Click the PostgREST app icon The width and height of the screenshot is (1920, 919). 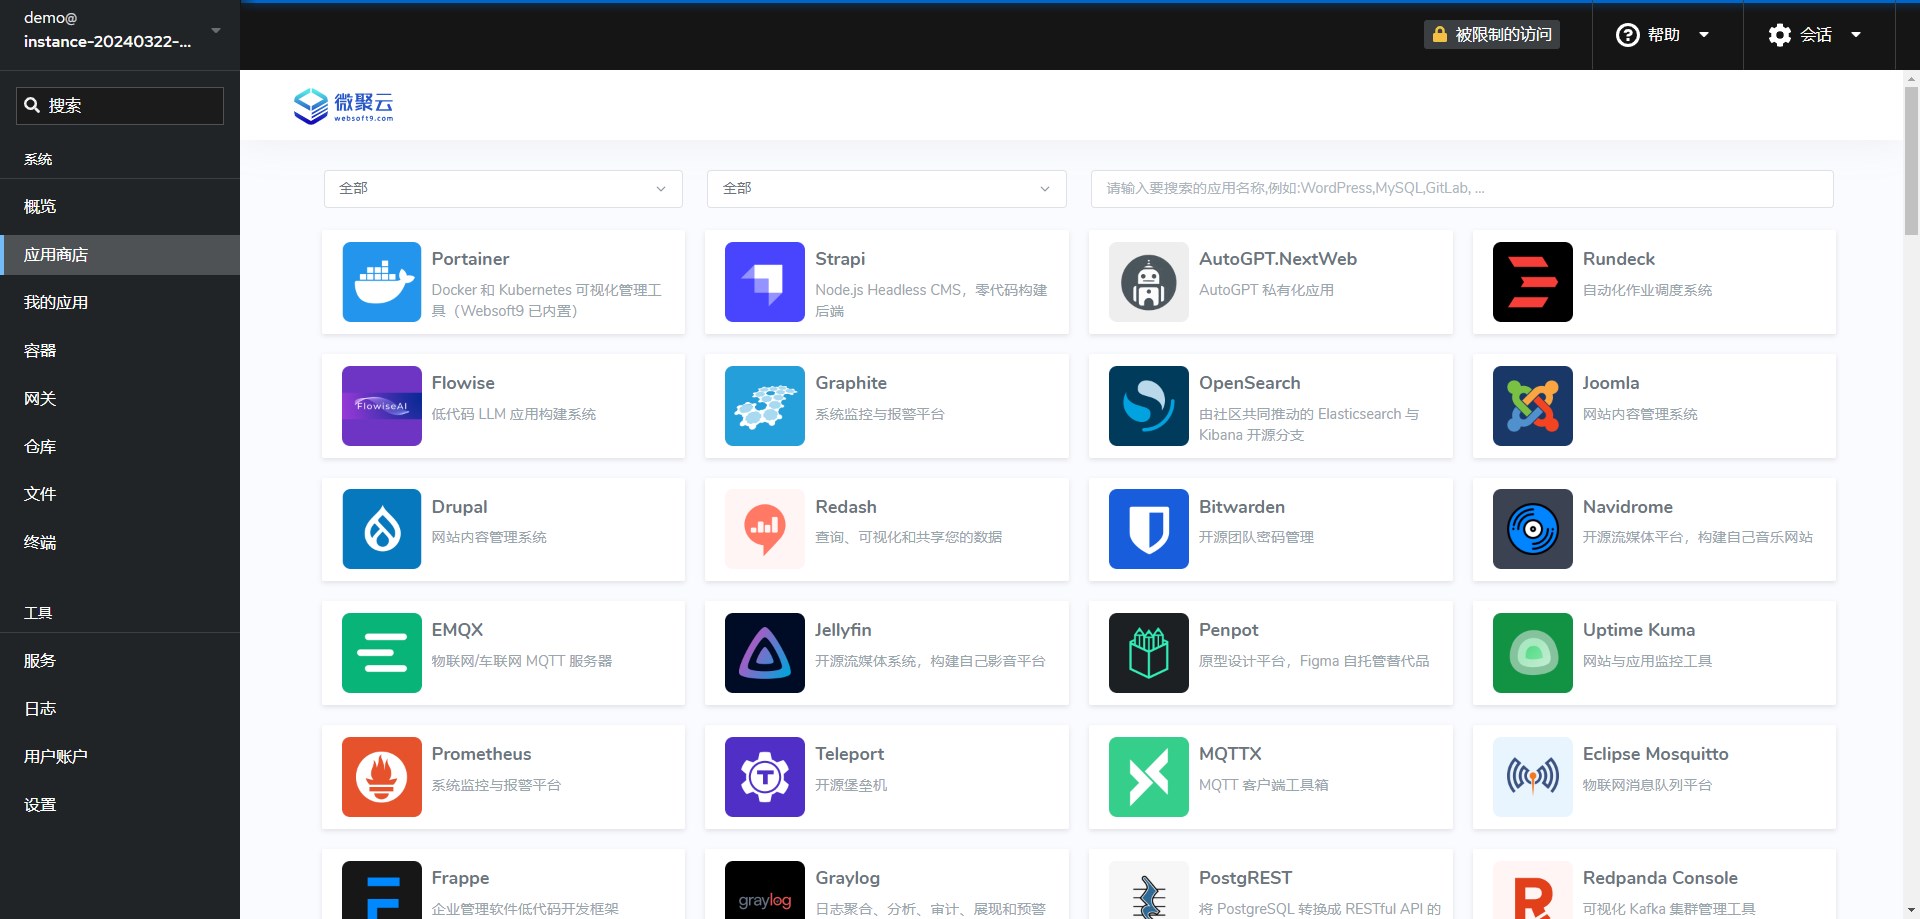coord(1149,890)
